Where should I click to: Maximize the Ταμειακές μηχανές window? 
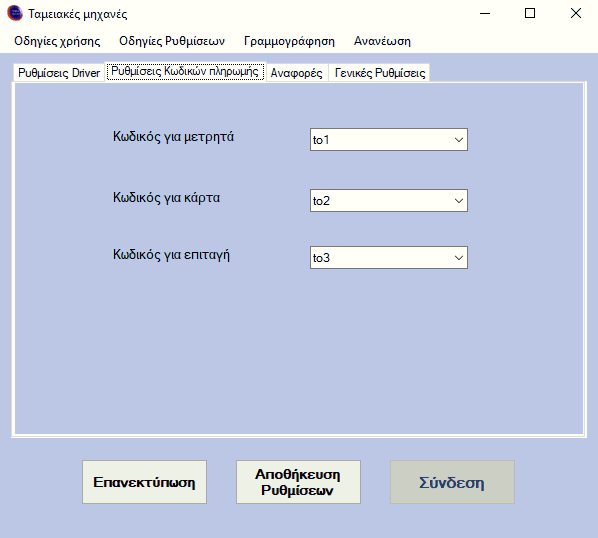click(530, 13)
